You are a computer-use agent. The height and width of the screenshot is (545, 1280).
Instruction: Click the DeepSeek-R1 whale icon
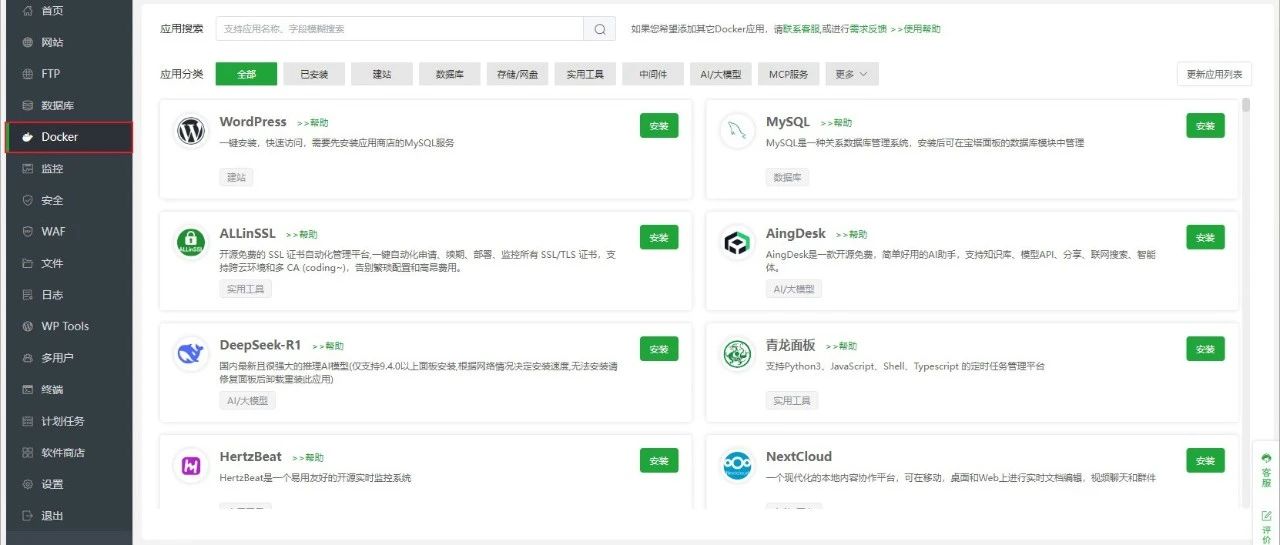[191, 354]
